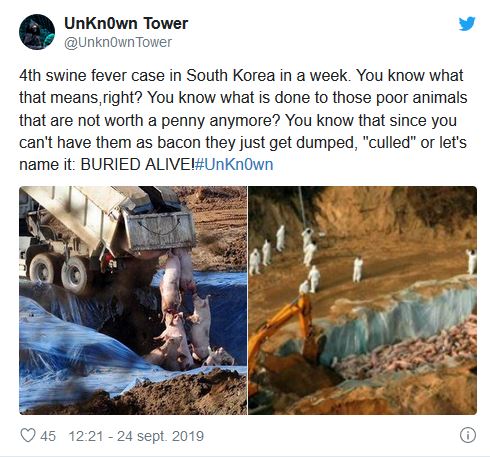
Task: Click the tweet text about swine fever
Action: 243,120
